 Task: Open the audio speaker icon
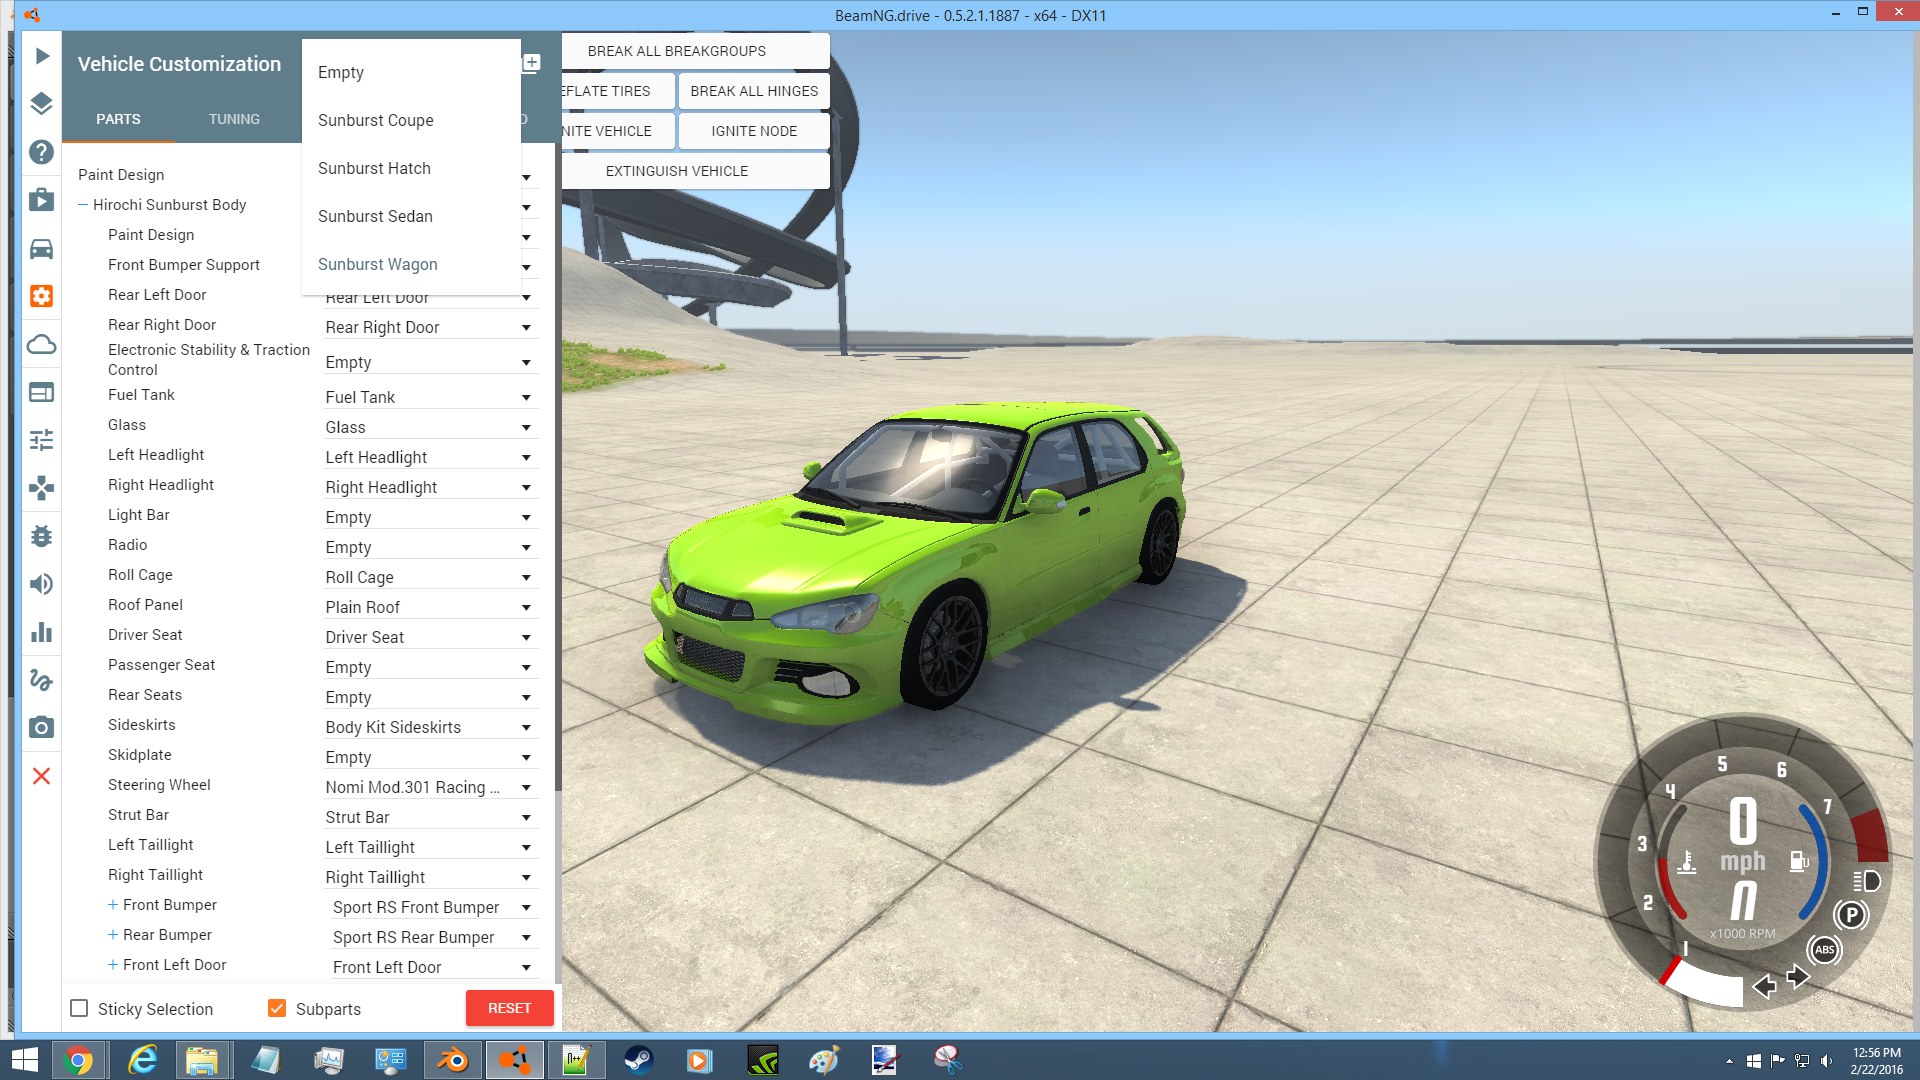coord(41,584)
